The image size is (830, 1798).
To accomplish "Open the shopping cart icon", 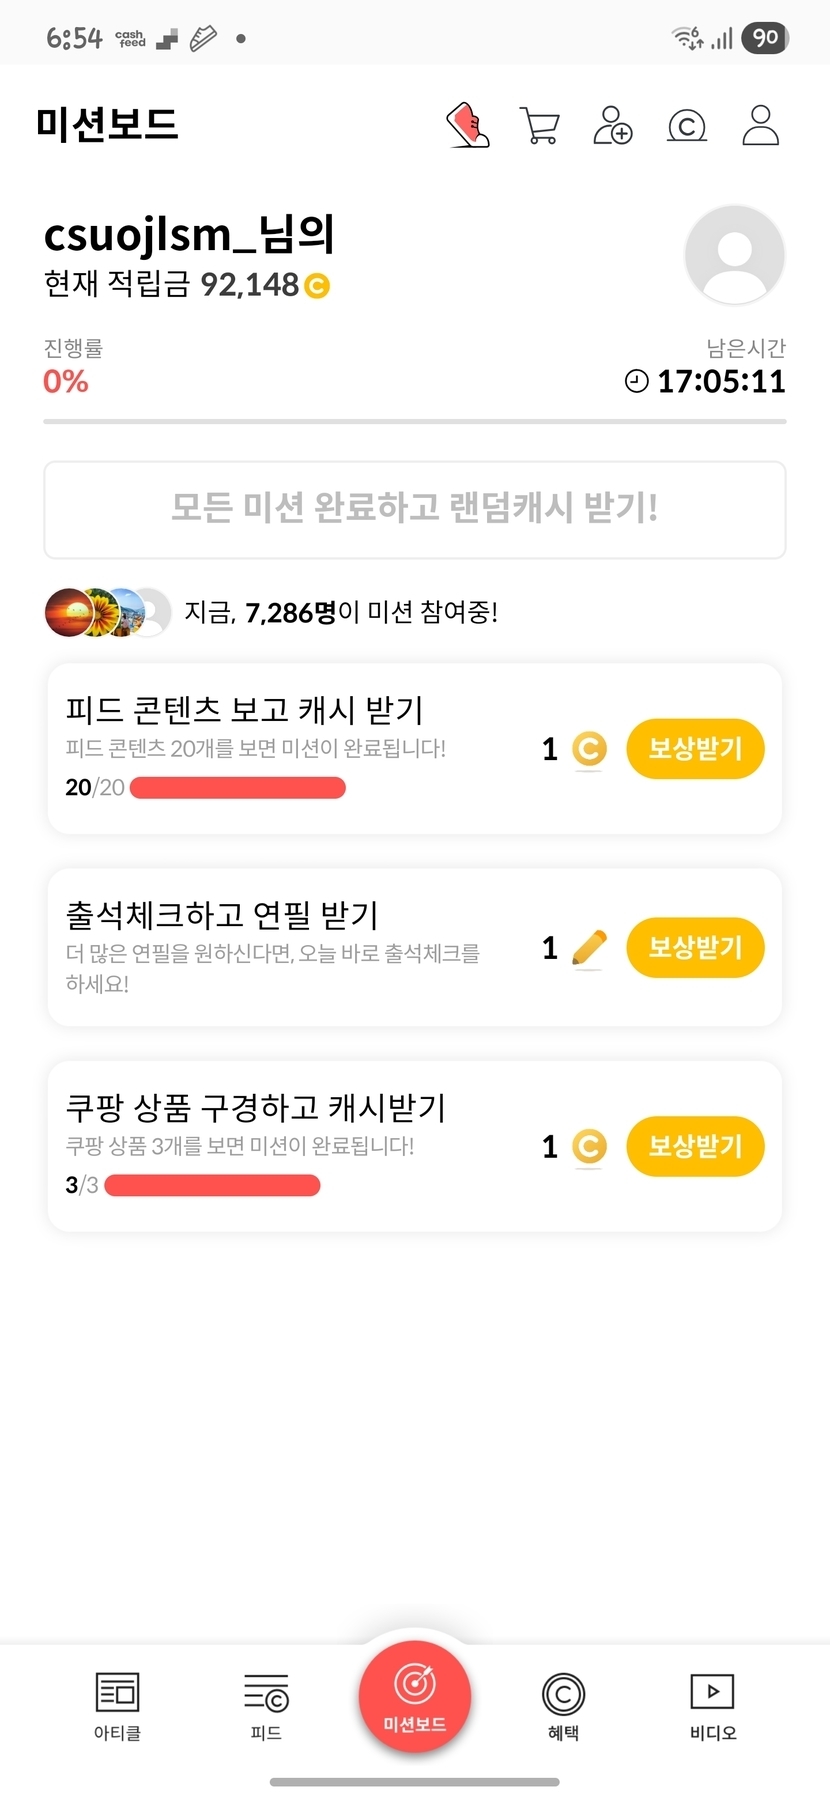I will tap(540, 126).
